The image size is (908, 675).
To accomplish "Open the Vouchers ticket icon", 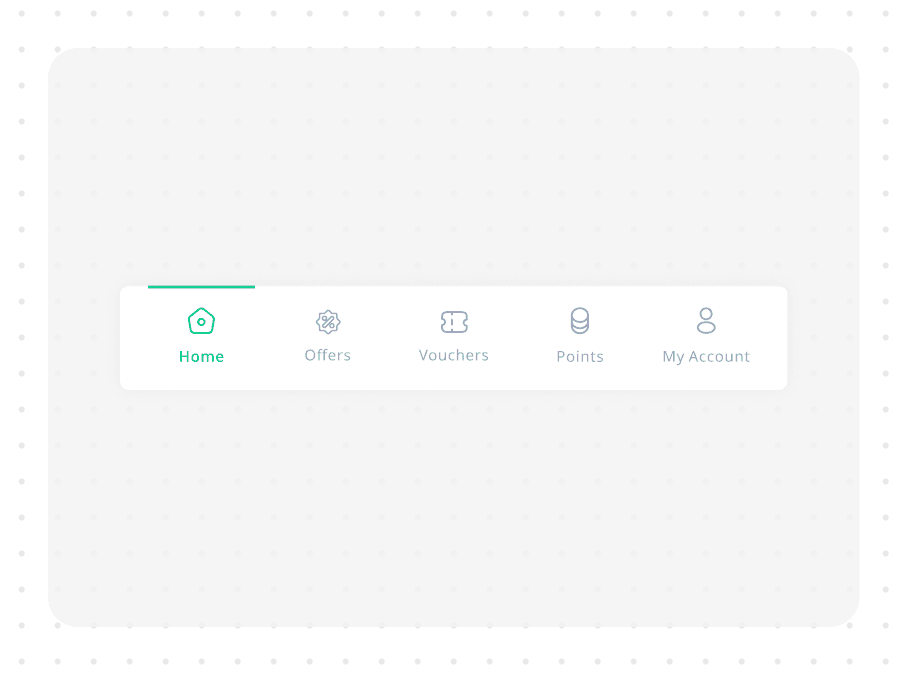I will pos(454,322).
